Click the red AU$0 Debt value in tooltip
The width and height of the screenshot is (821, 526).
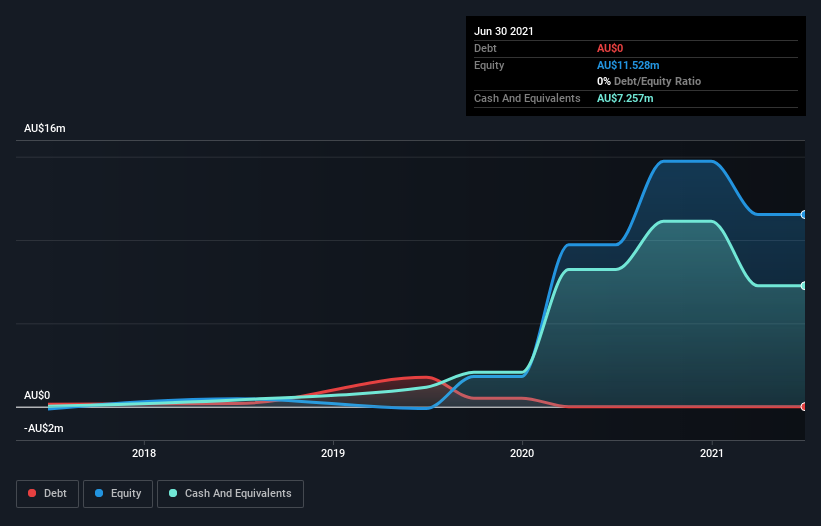click(610, 48)
